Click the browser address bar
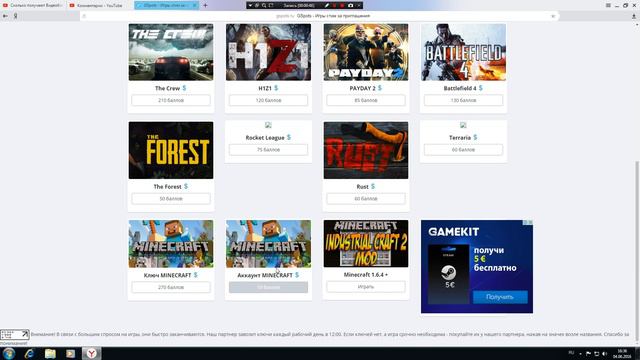 [x=320, y=16]
